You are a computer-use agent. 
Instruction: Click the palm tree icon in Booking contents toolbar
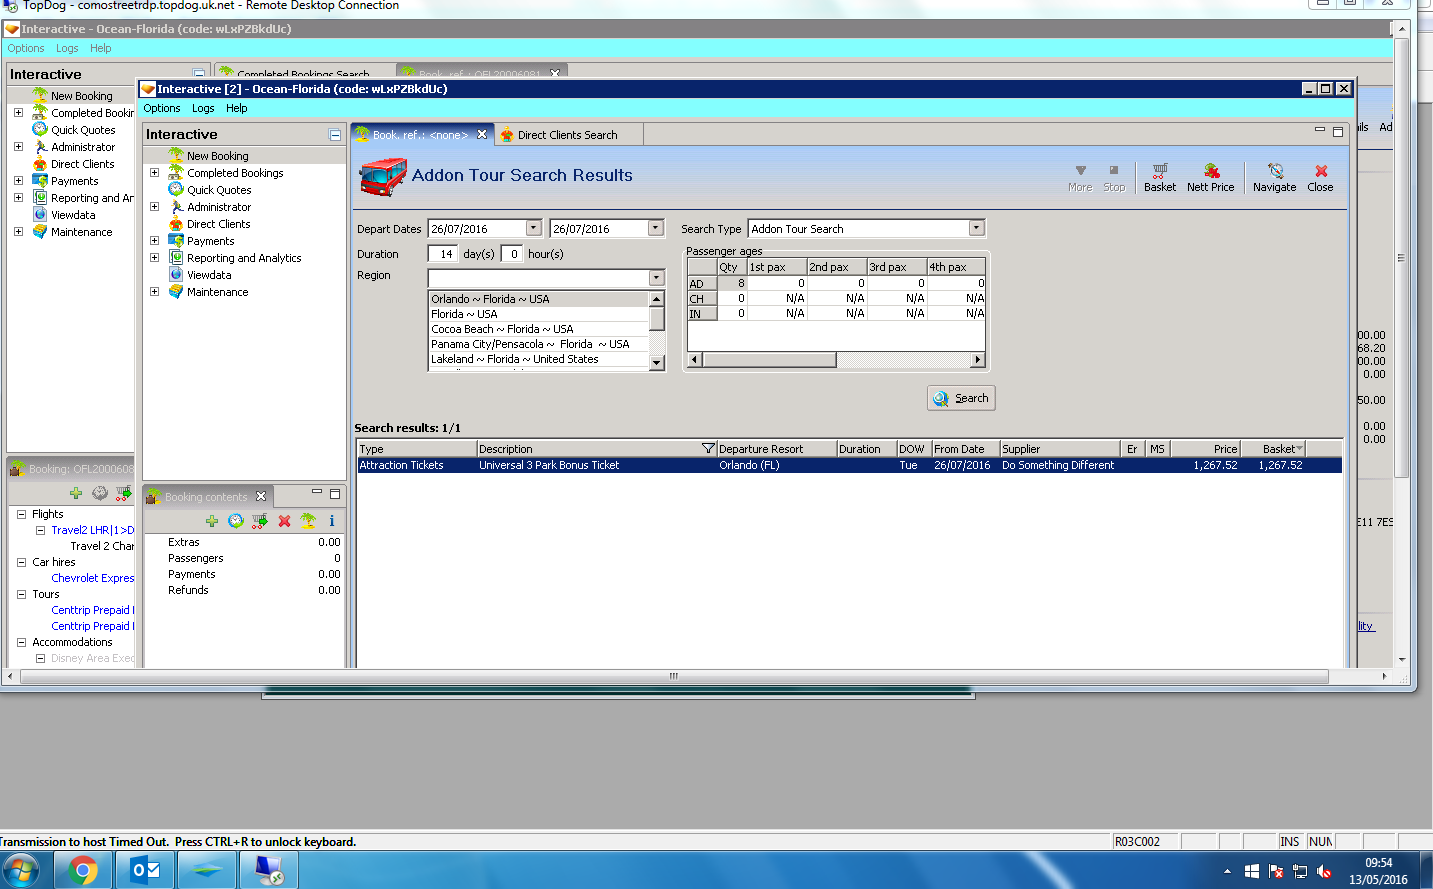tap(308, 521)
